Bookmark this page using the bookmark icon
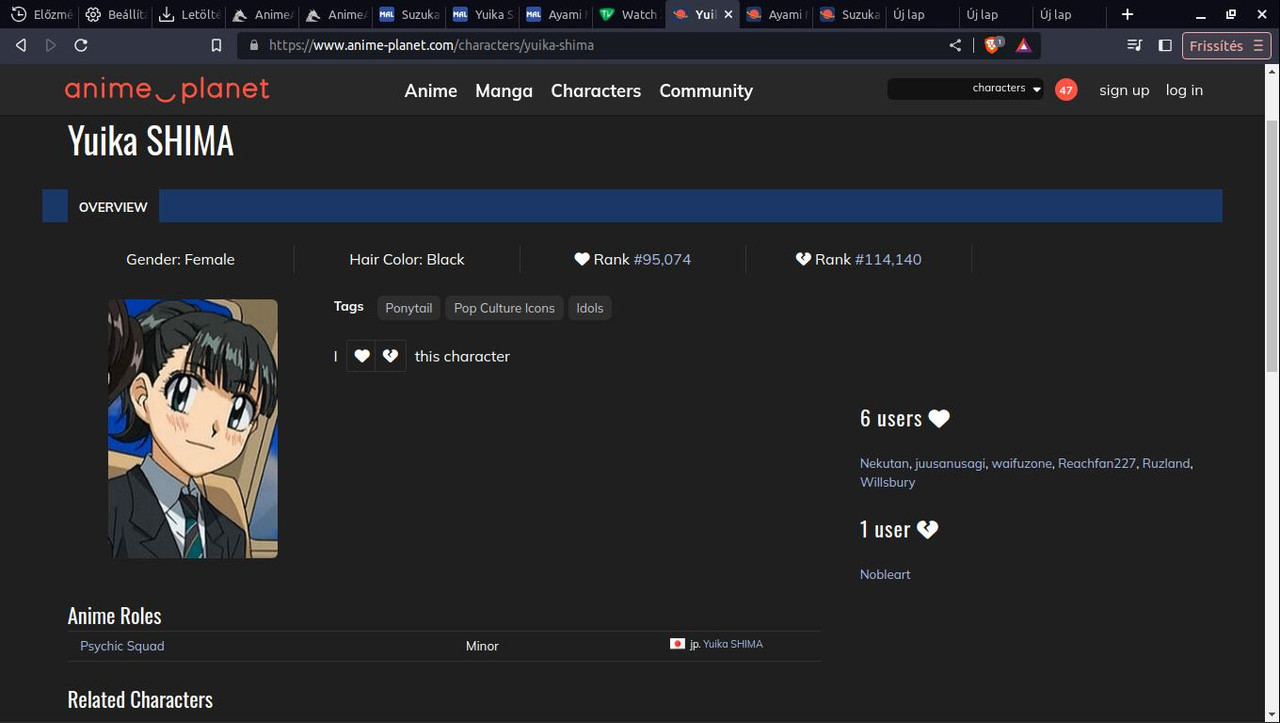The height and width of the screenshot is (723, 1280). point(216,45)
